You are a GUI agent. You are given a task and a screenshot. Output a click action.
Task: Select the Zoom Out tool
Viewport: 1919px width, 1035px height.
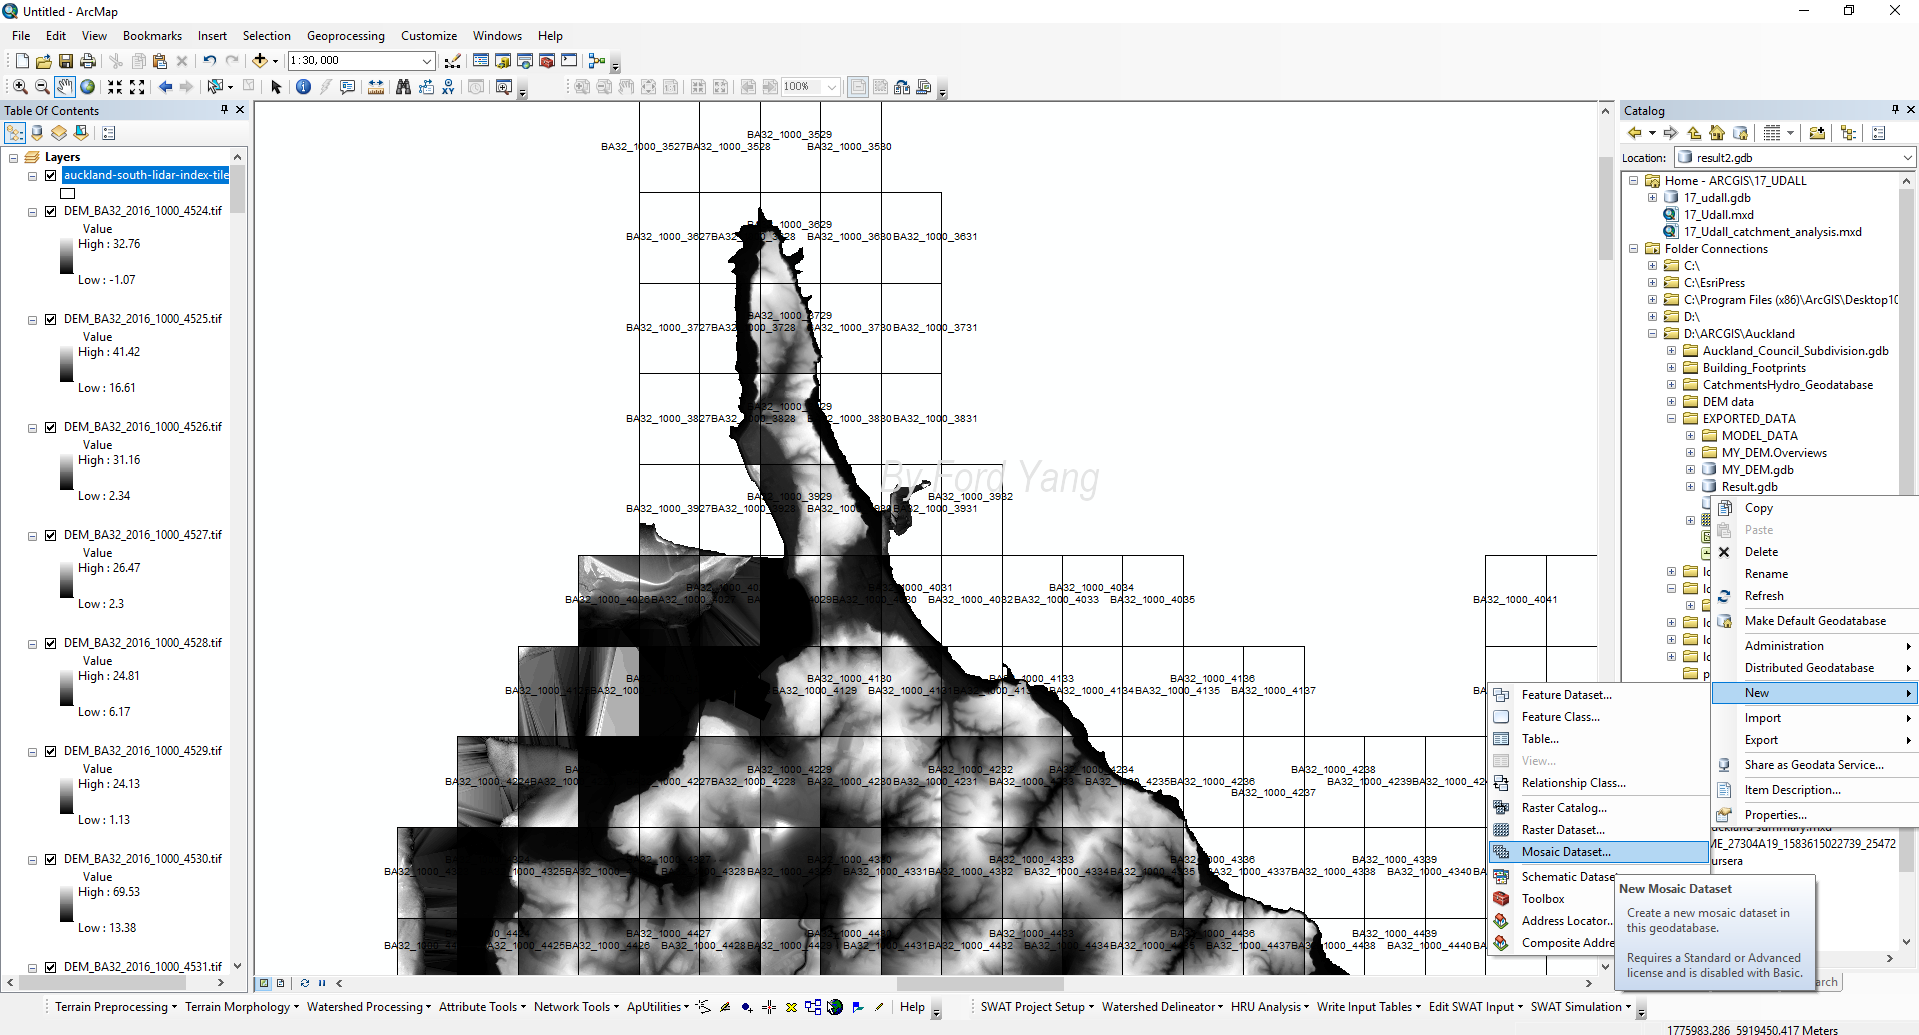tap(42, 87)
